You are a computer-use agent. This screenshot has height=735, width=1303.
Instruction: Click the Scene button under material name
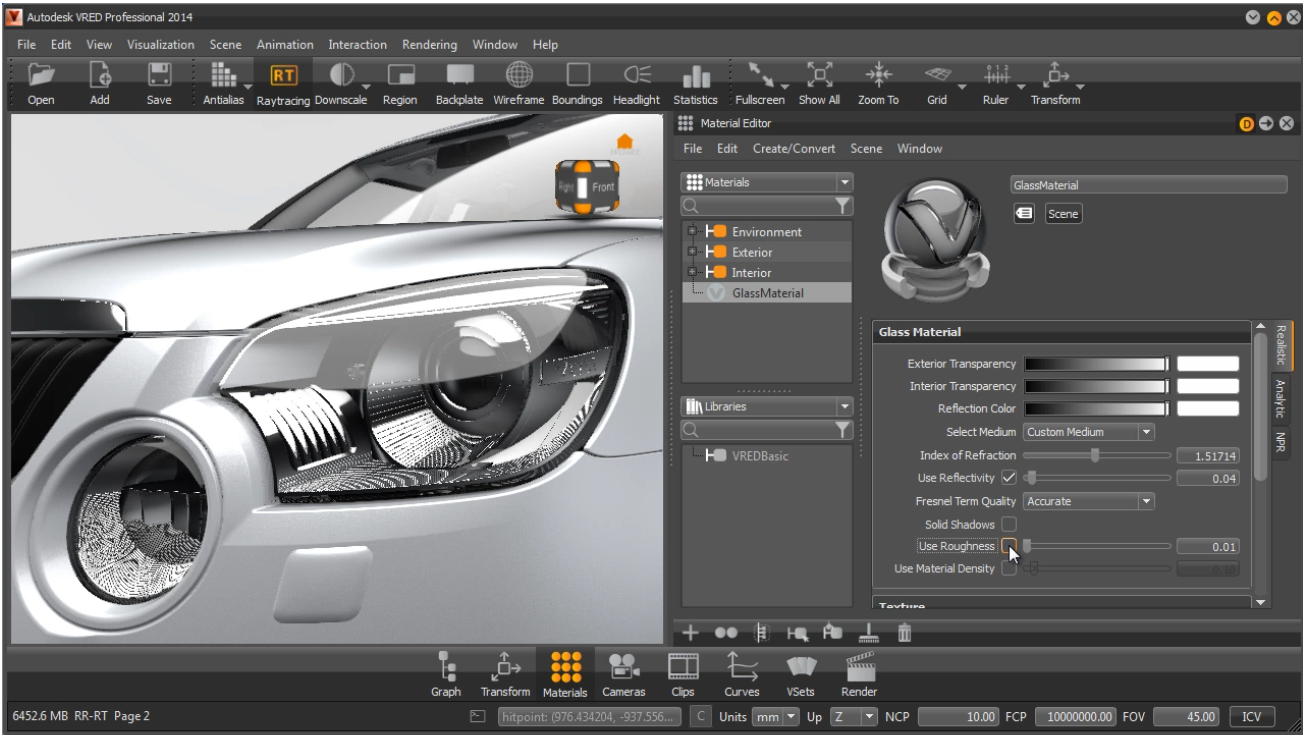point(1063,213)
